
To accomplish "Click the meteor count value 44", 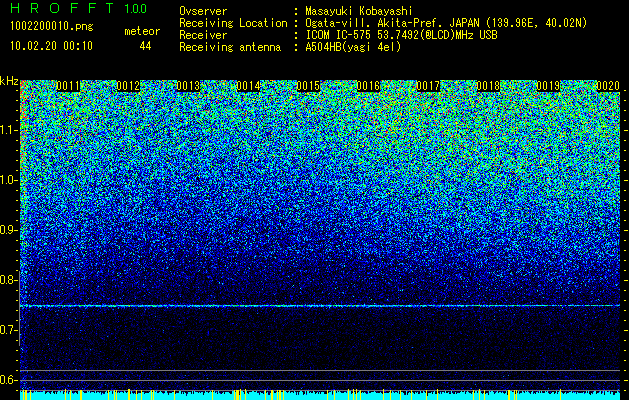I will tap(145, 46).
